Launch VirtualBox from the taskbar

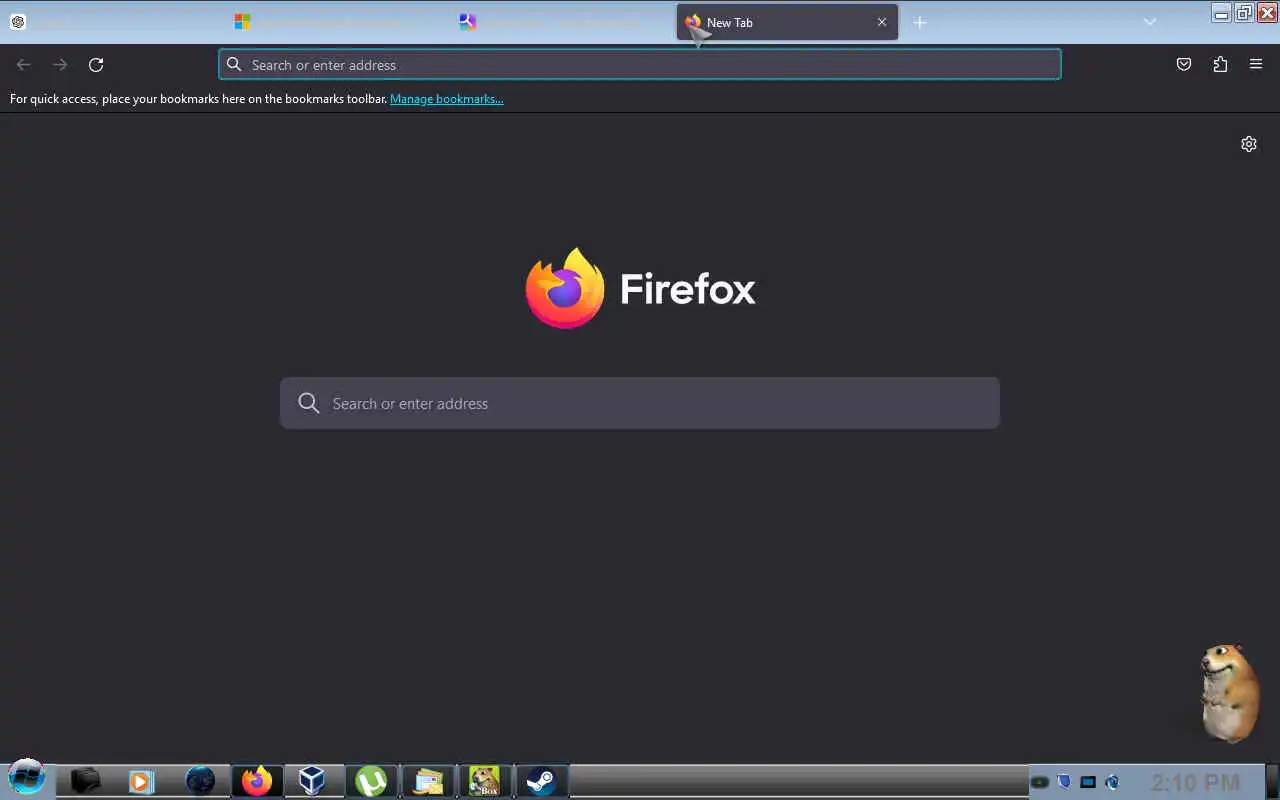click(313, 781)
